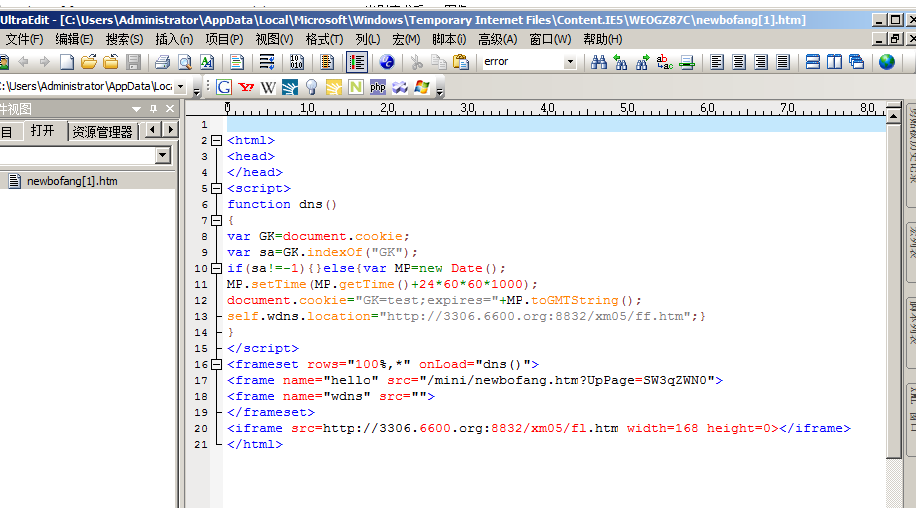Screen dimensions: 916x508
Task: Open the file view panel filter dropdown
Action: tap(163, 155)
